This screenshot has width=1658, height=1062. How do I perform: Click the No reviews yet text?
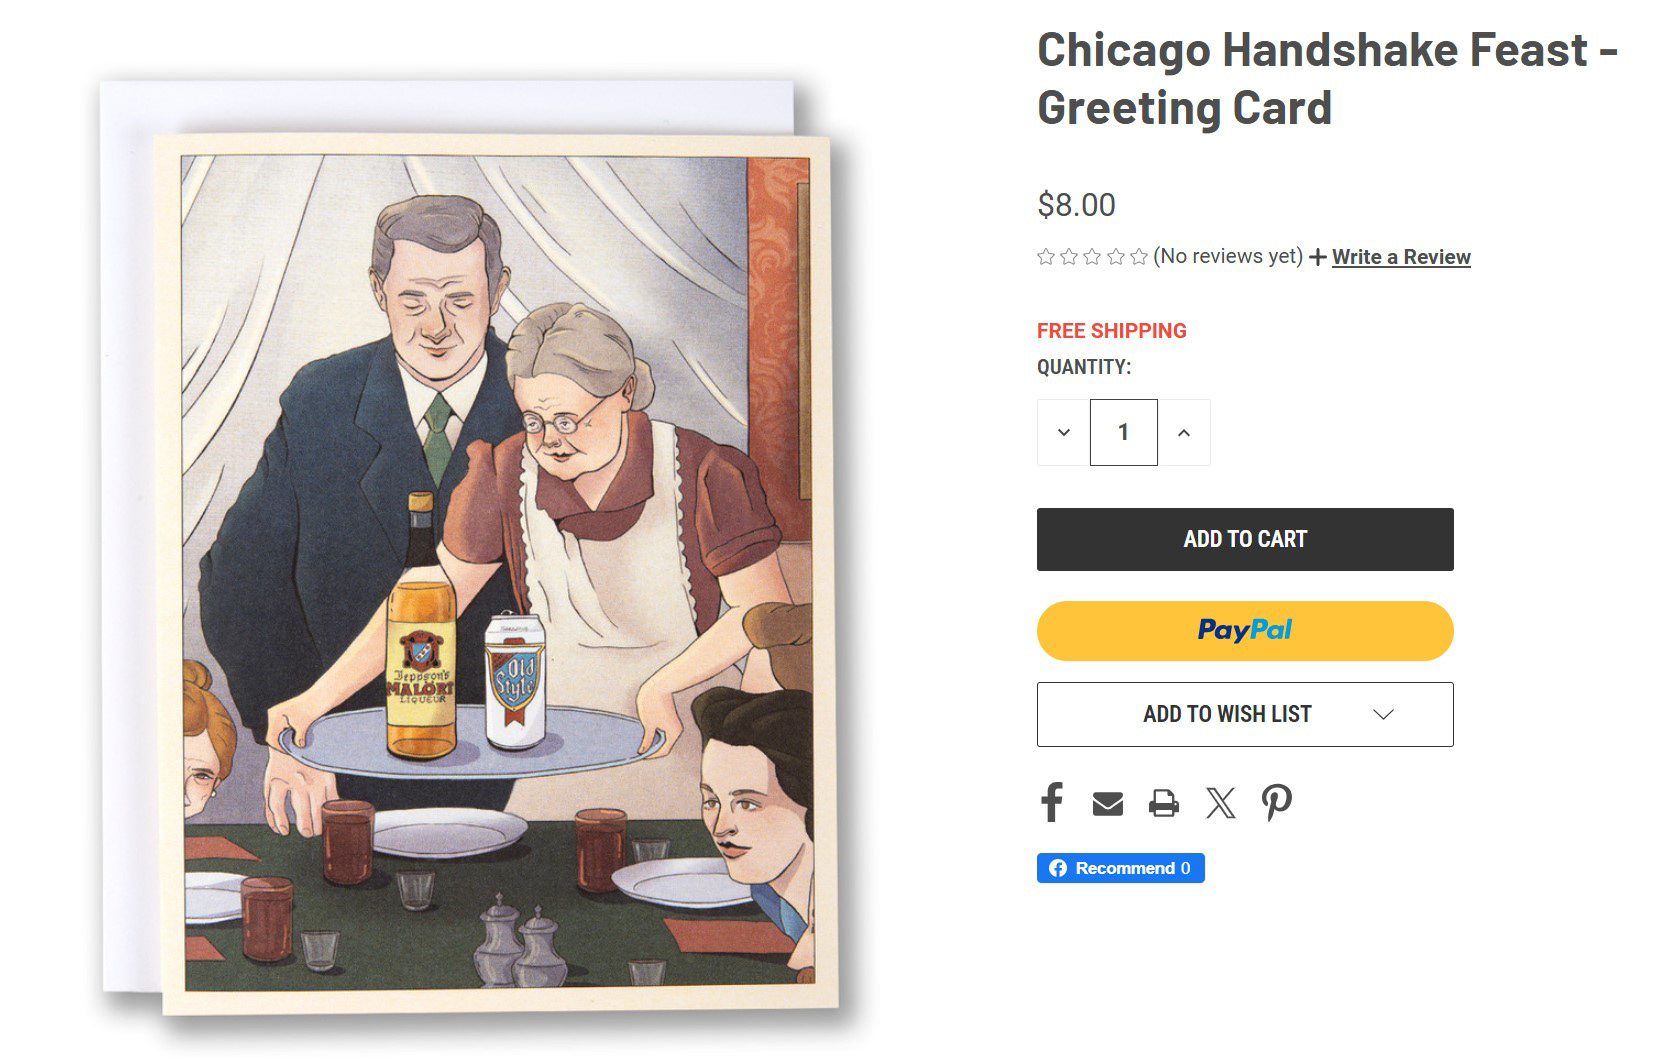(1228, 256)
